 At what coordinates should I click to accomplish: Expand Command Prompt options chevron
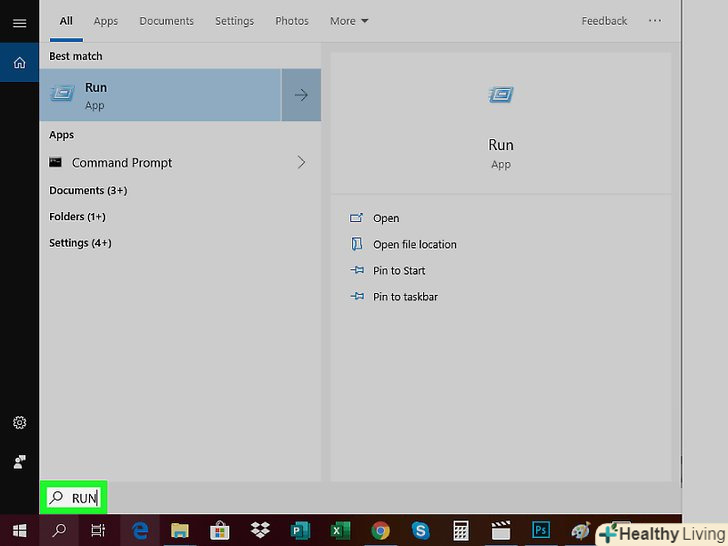pos(301,162)
